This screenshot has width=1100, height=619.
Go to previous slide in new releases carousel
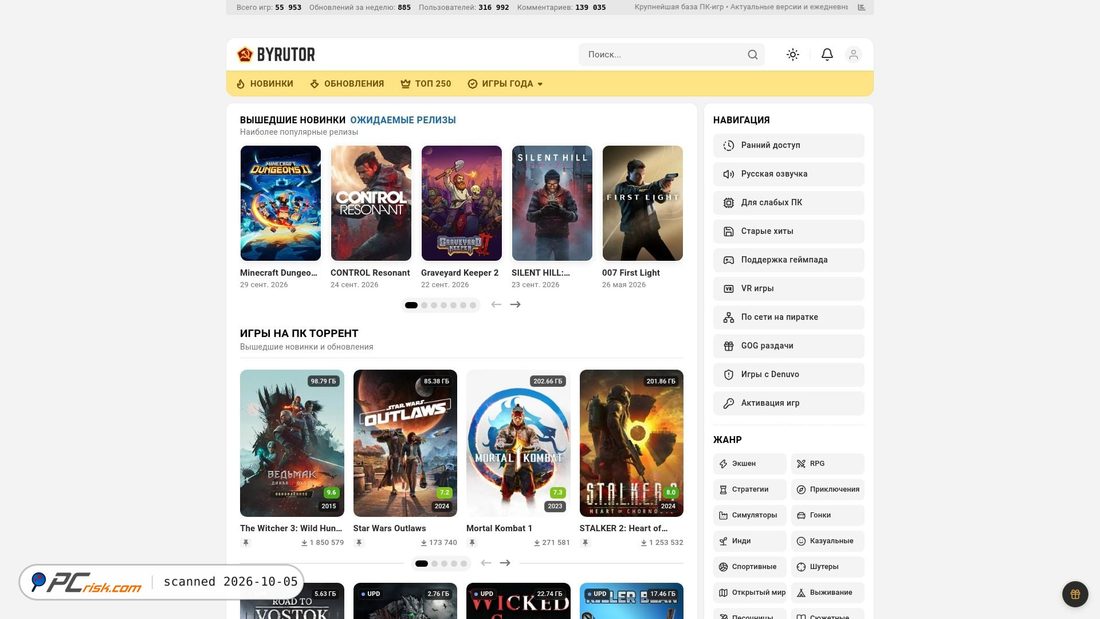pos(496,305)
